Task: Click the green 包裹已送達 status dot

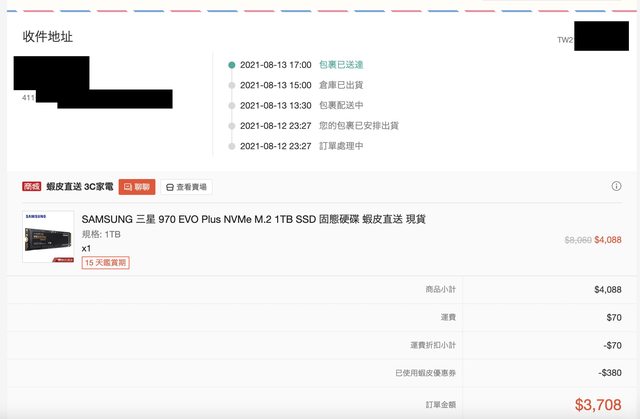Action: [x=231, y=65]
